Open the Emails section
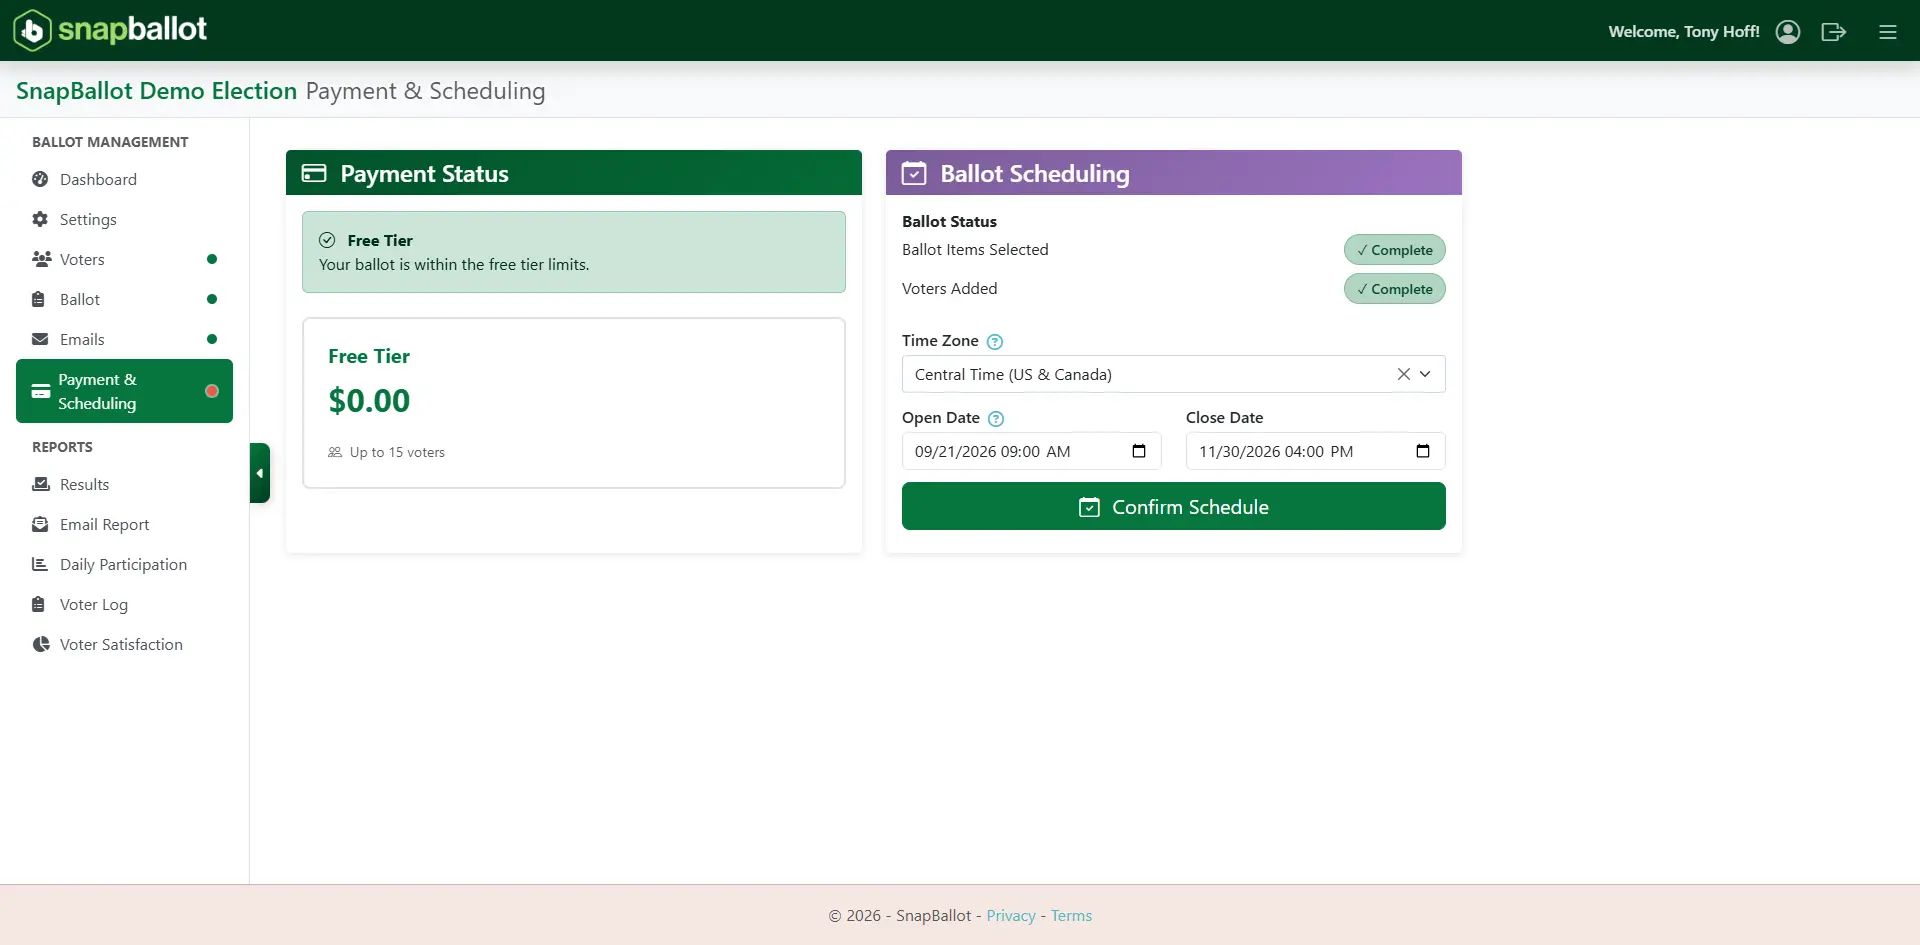Screen dimensions: 1920x945 [x=124, y=339]
